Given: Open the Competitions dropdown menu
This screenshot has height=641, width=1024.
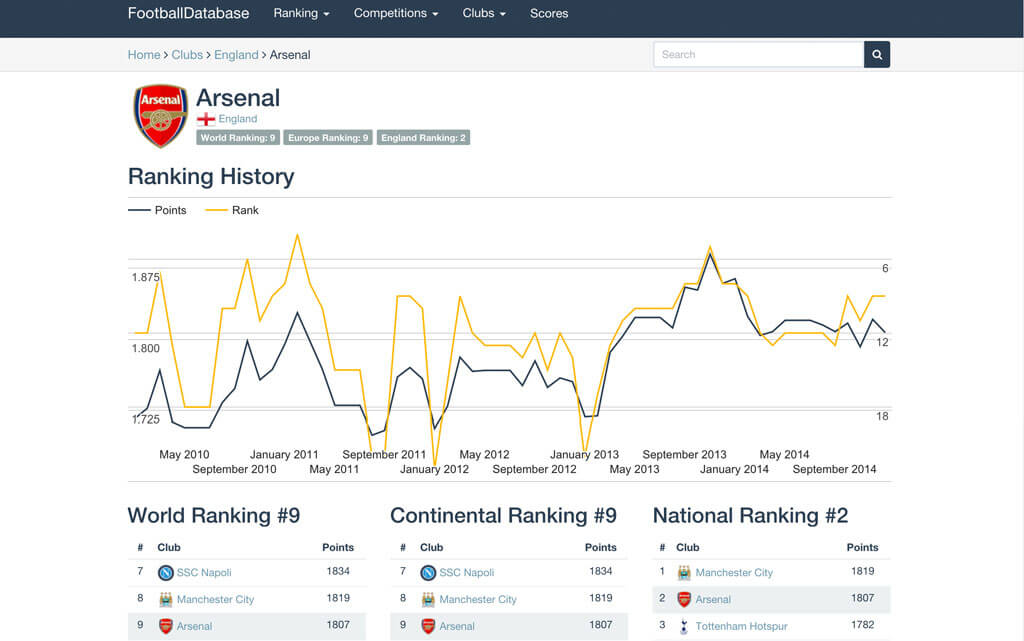Looking at the screenshot, I should click(396, 13).
